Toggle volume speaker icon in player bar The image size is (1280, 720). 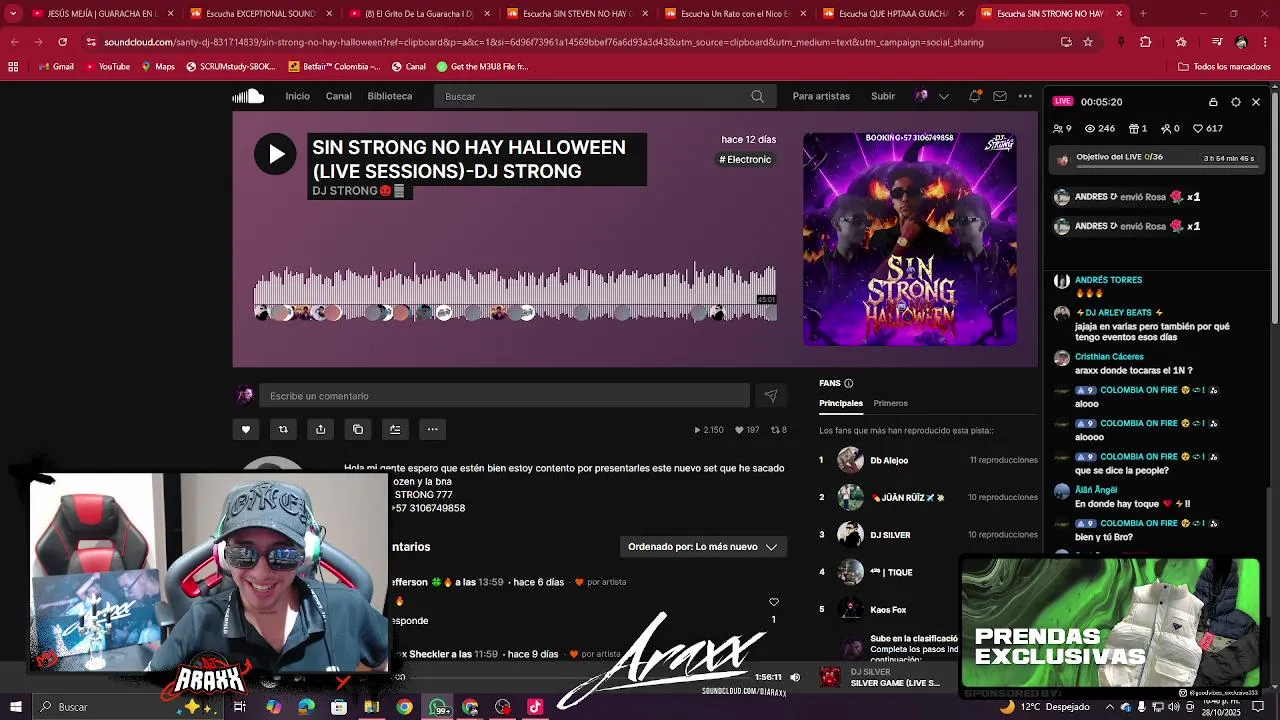pyautogui.click(x=795, y=677)
